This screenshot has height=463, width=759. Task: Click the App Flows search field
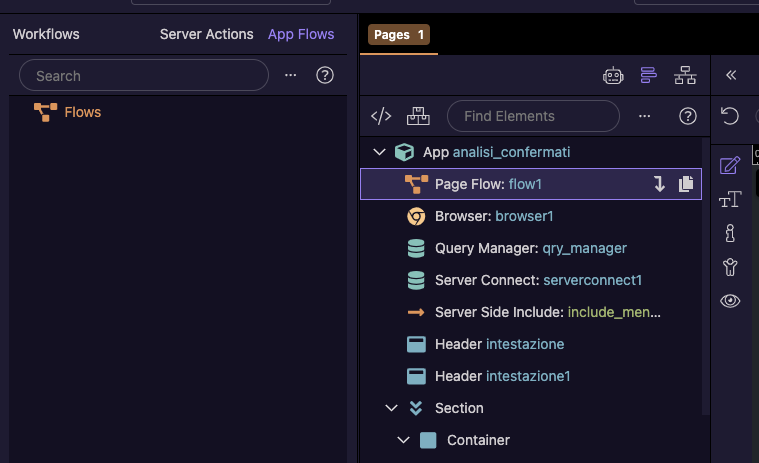[144, 75]
